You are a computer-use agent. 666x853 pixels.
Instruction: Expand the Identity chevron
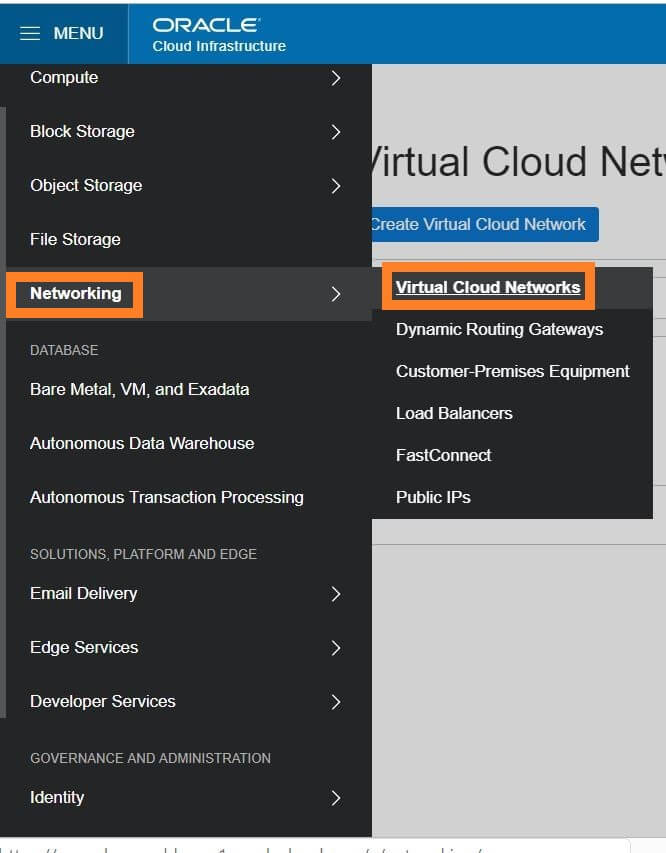click(336, 798)
